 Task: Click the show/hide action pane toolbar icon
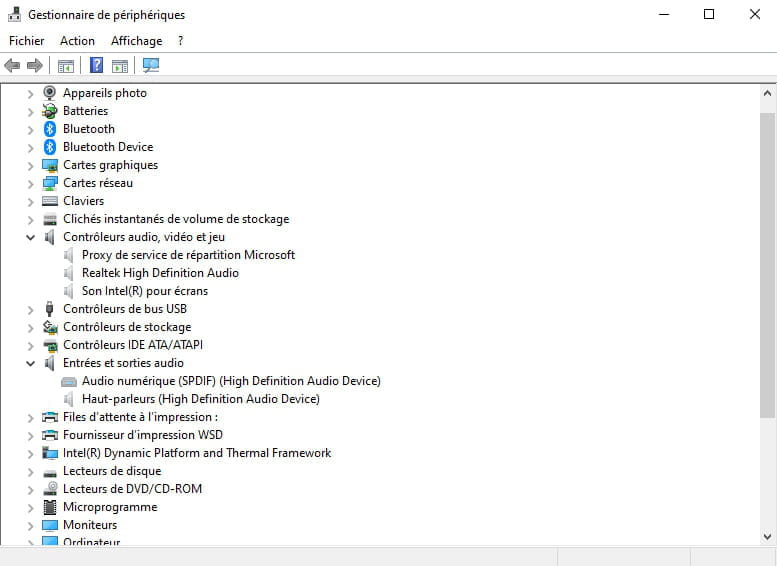(x=120, y=65)
